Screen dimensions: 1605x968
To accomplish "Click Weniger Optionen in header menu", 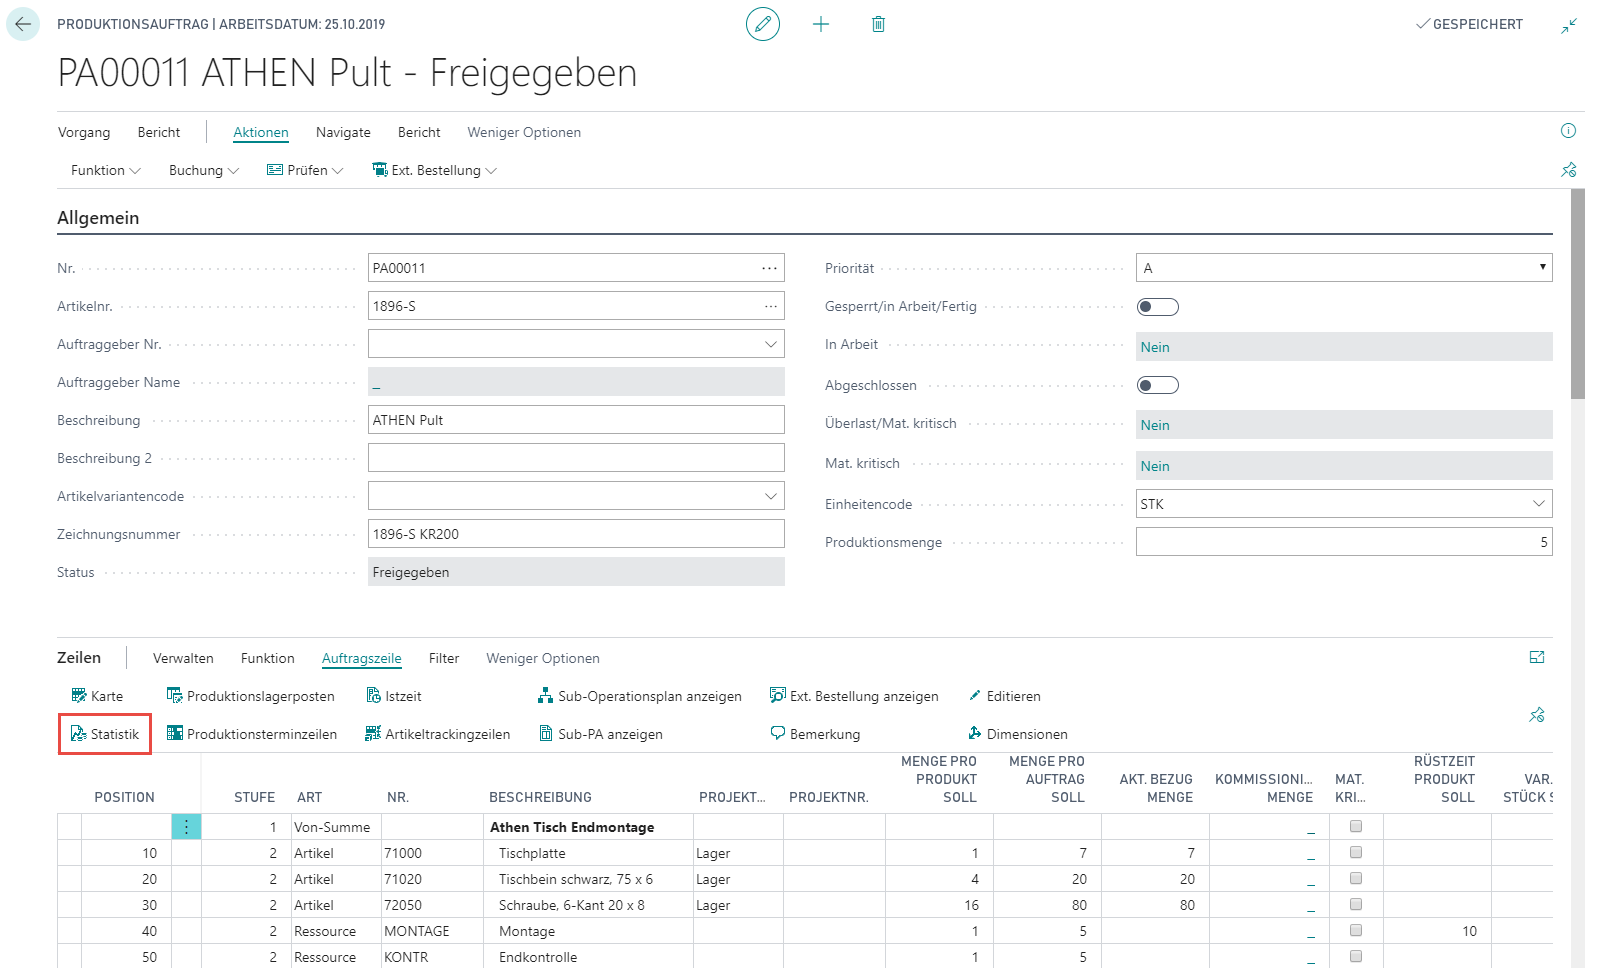I will point(524,132).
